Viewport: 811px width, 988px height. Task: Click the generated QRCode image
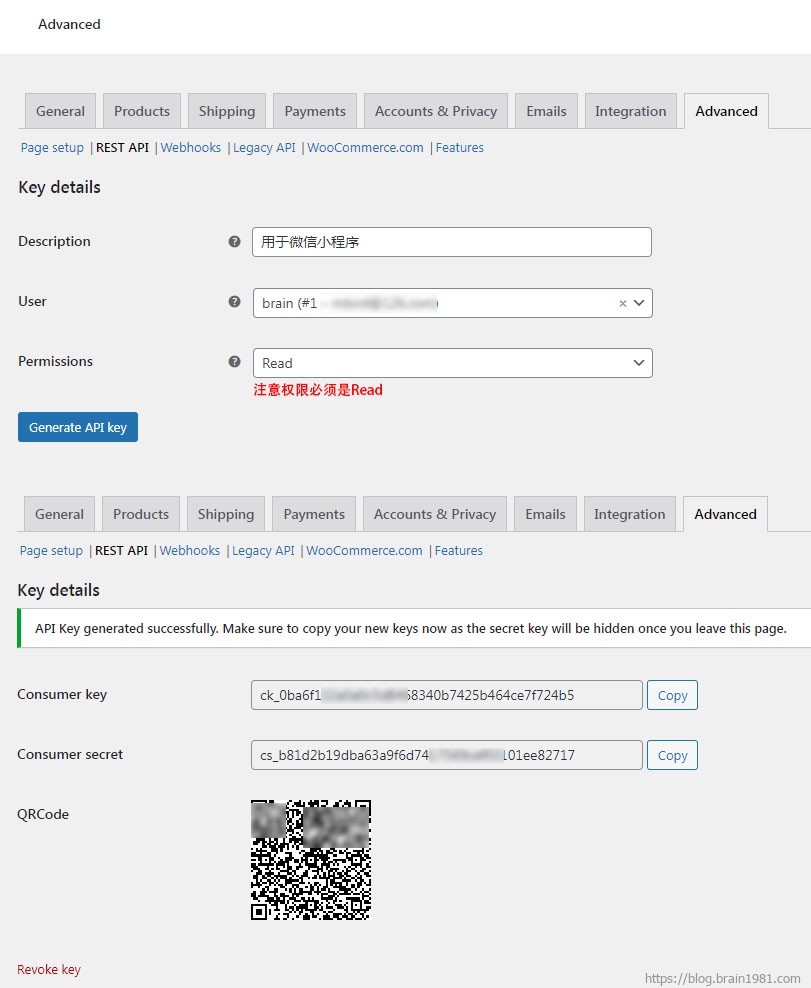(310, 858)
